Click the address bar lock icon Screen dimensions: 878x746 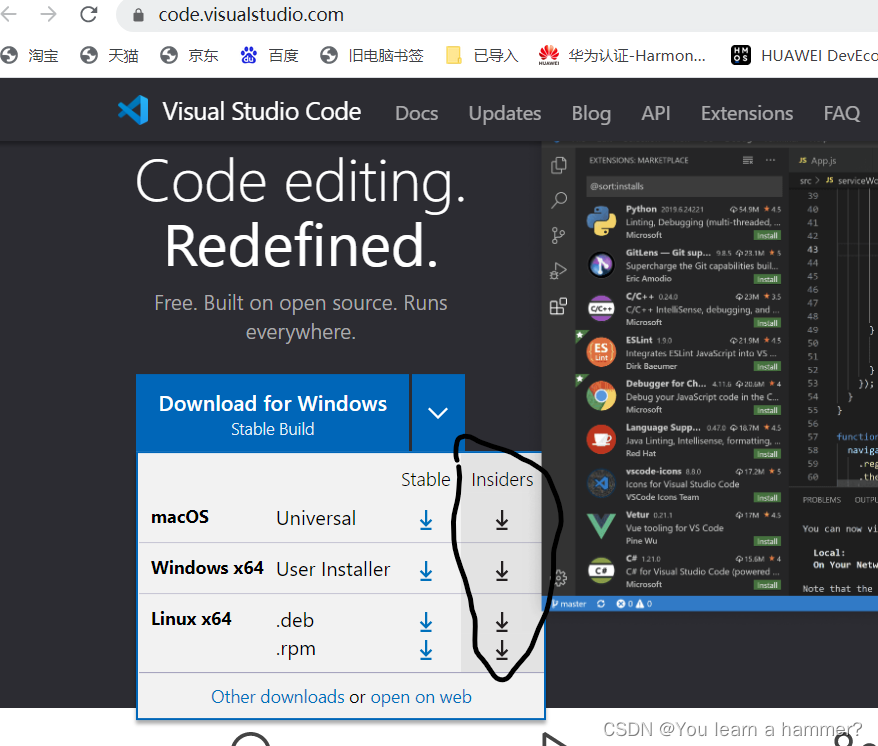[x=138, y=15]
